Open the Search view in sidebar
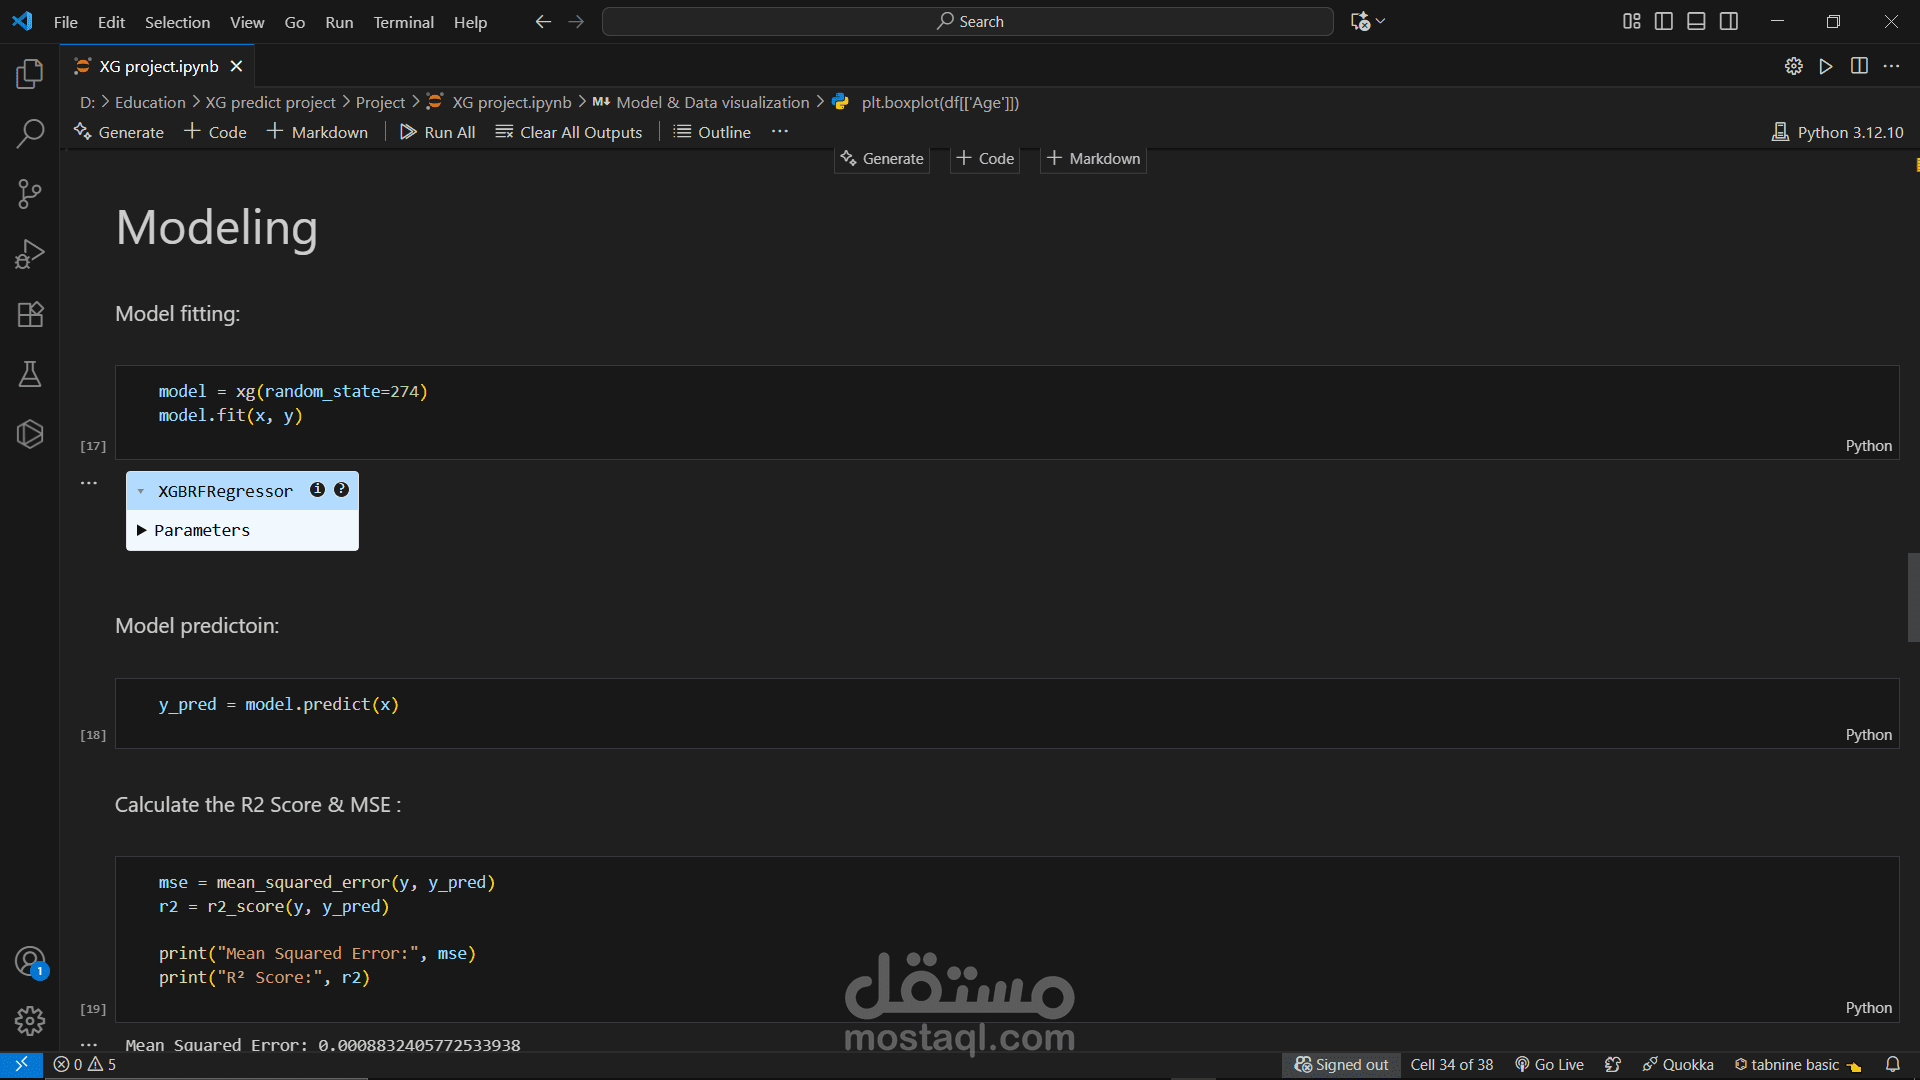The image size is (1920, 1080). [x=30, y=133]
